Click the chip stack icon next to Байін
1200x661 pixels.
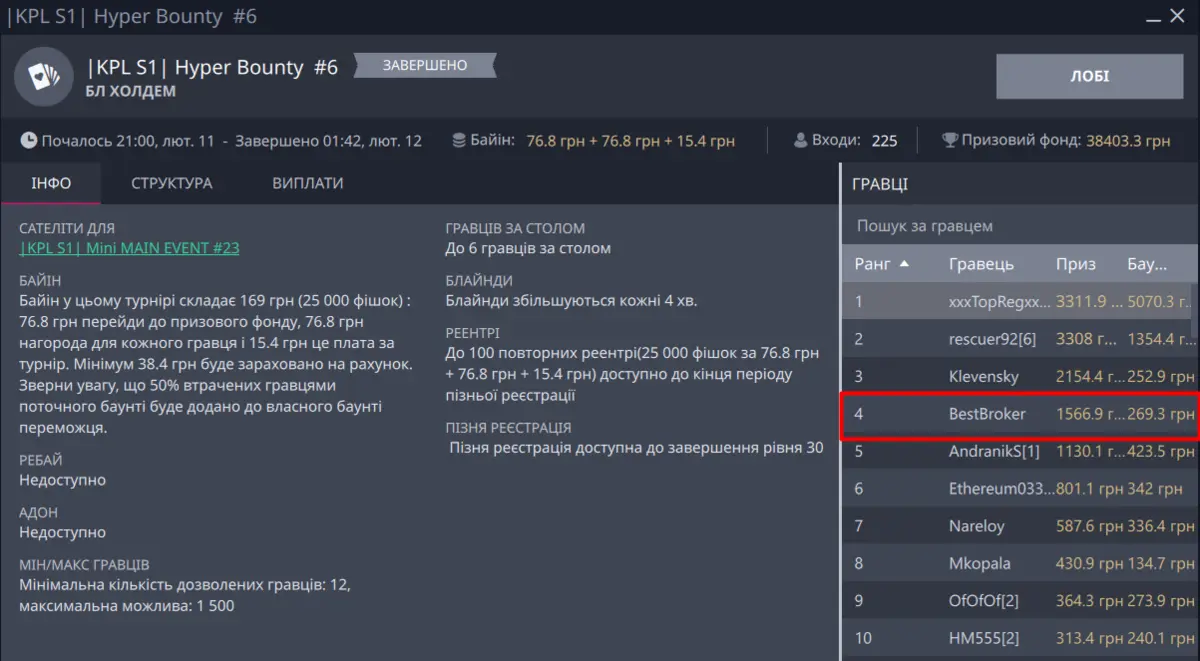tap(458, 140)
